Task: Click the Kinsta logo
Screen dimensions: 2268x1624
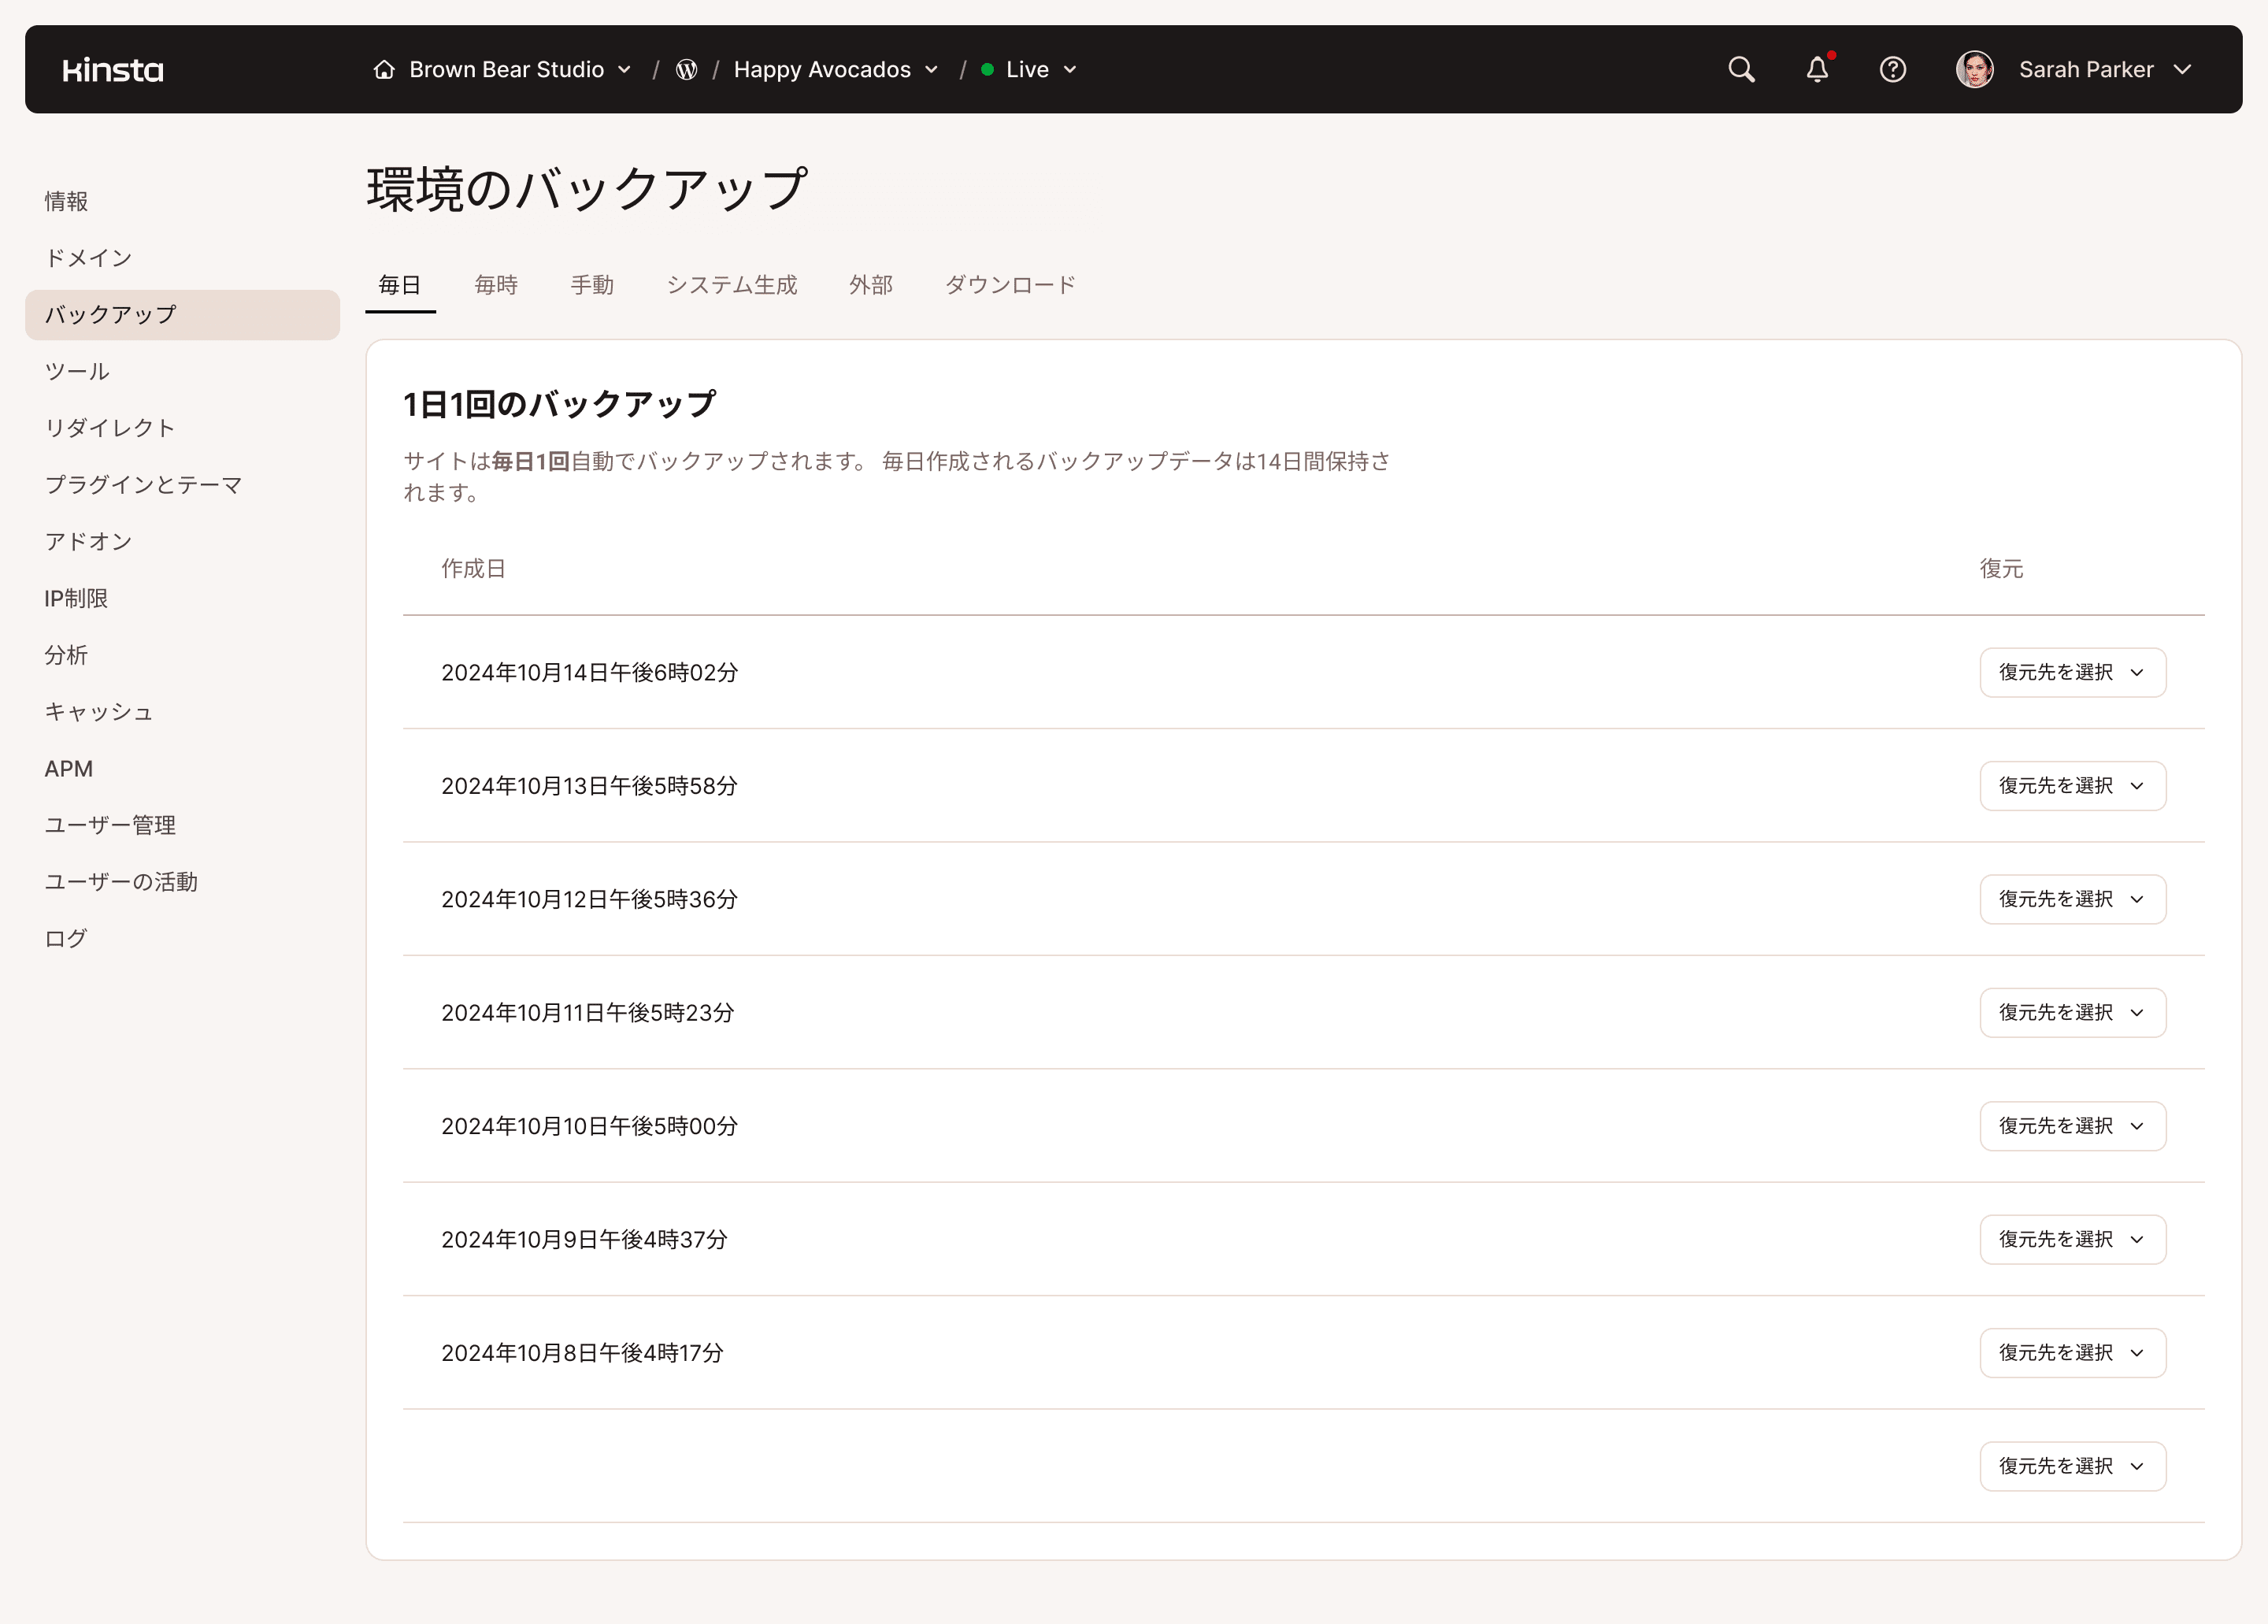Action: (112, 69)
